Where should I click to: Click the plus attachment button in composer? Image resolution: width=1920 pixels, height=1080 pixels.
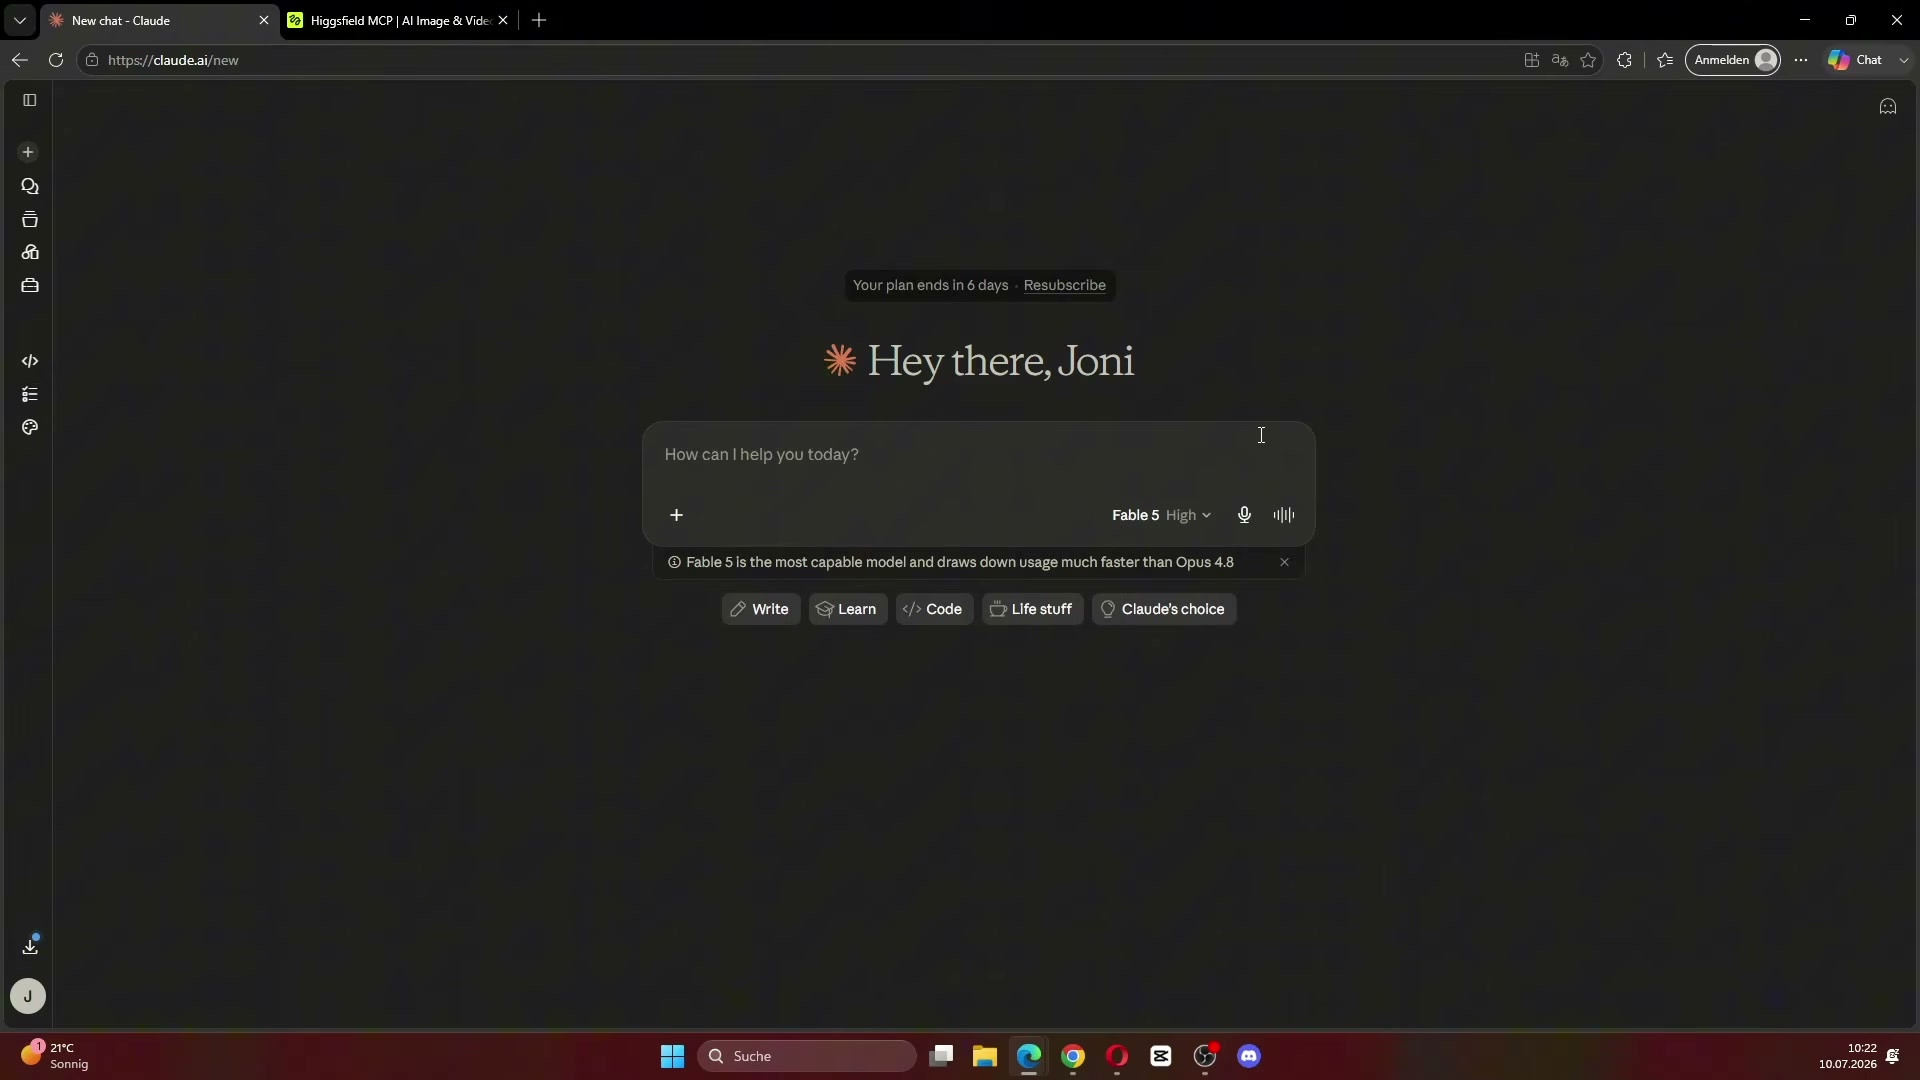tap(676, 515)
